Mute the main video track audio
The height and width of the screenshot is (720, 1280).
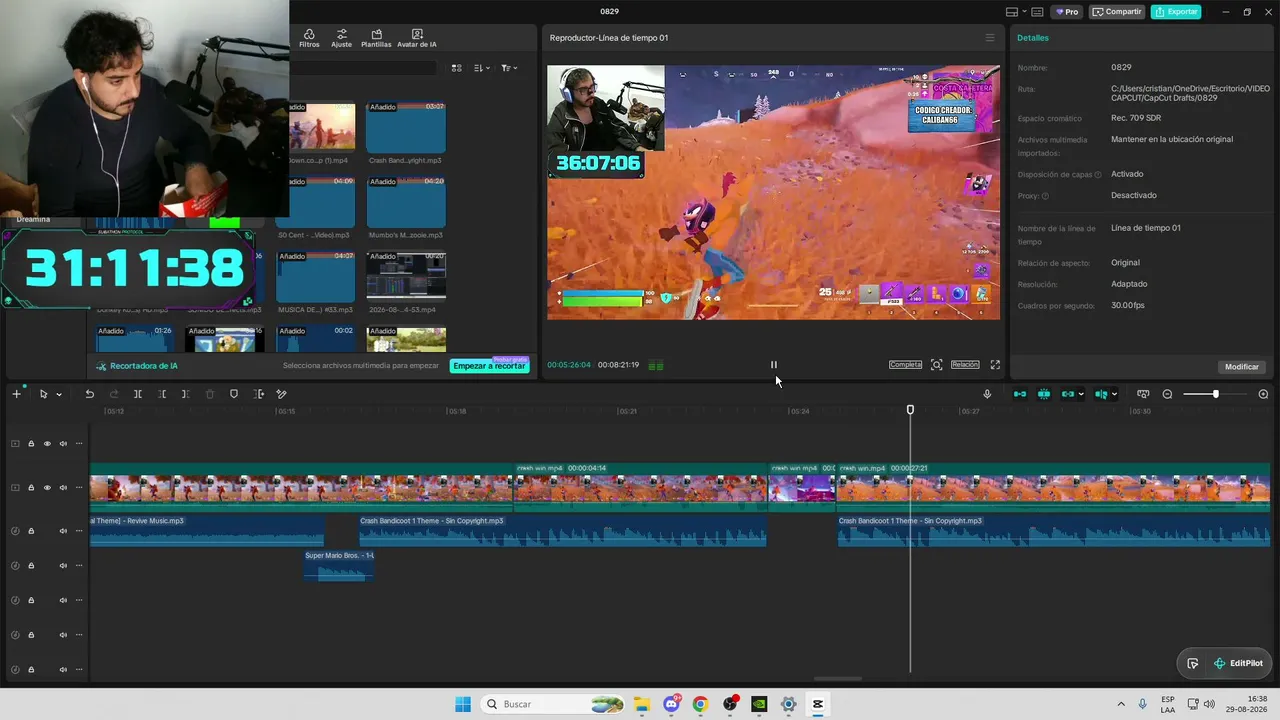63,488
